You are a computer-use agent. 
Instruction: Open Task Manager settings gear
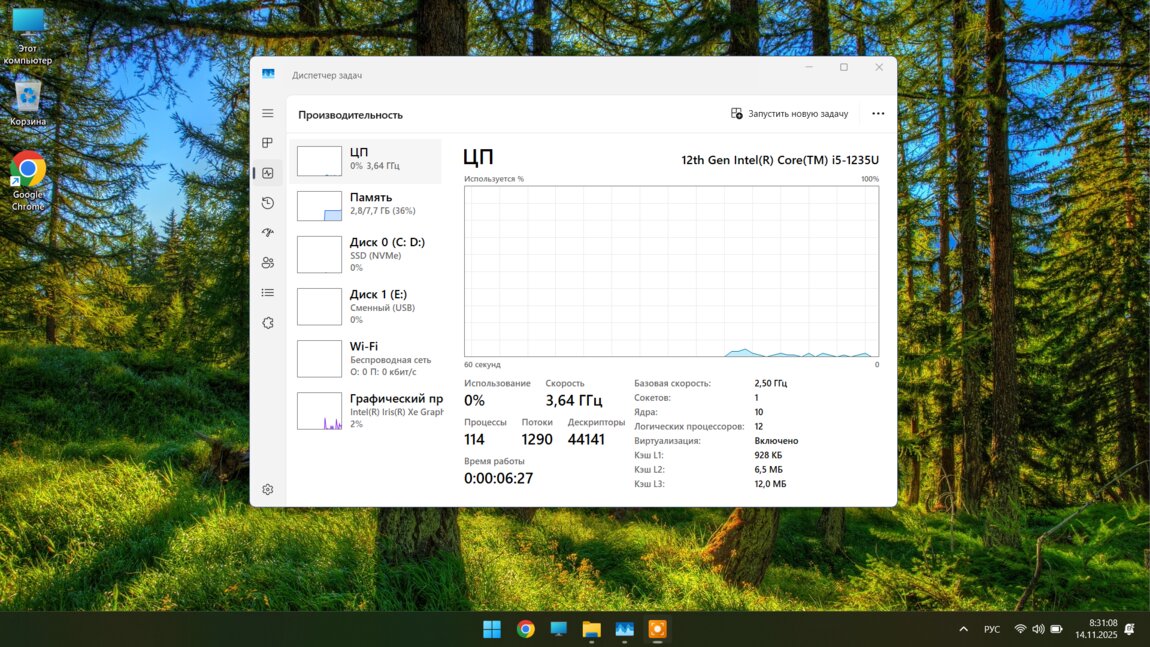(x=267, y=490)
